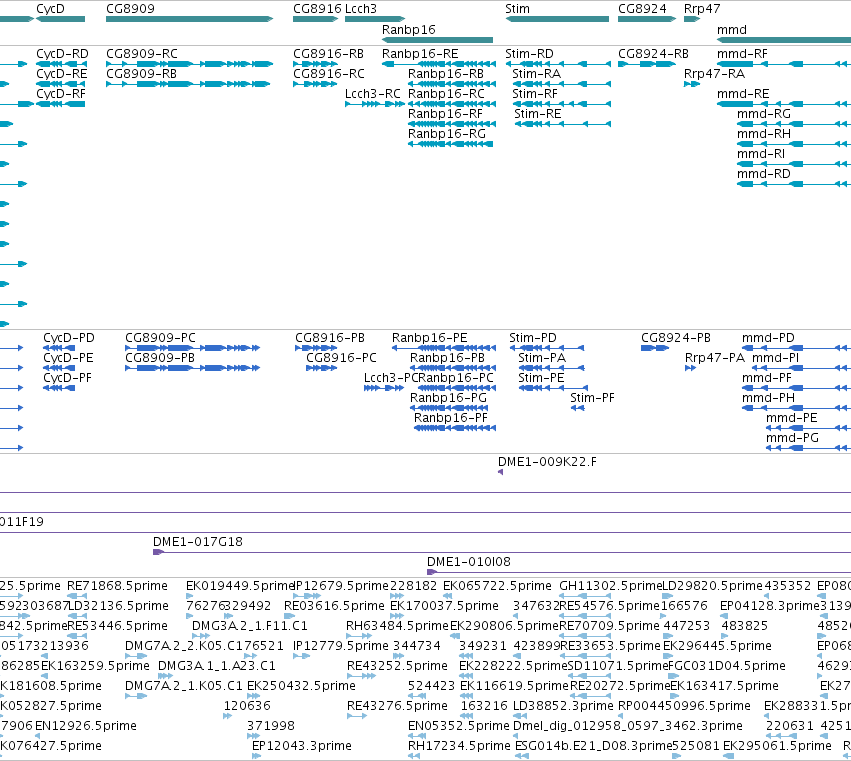Screen dimensions: 851x761
Task: Select protein CG8916-PB
Action: (x=316, y=348)
